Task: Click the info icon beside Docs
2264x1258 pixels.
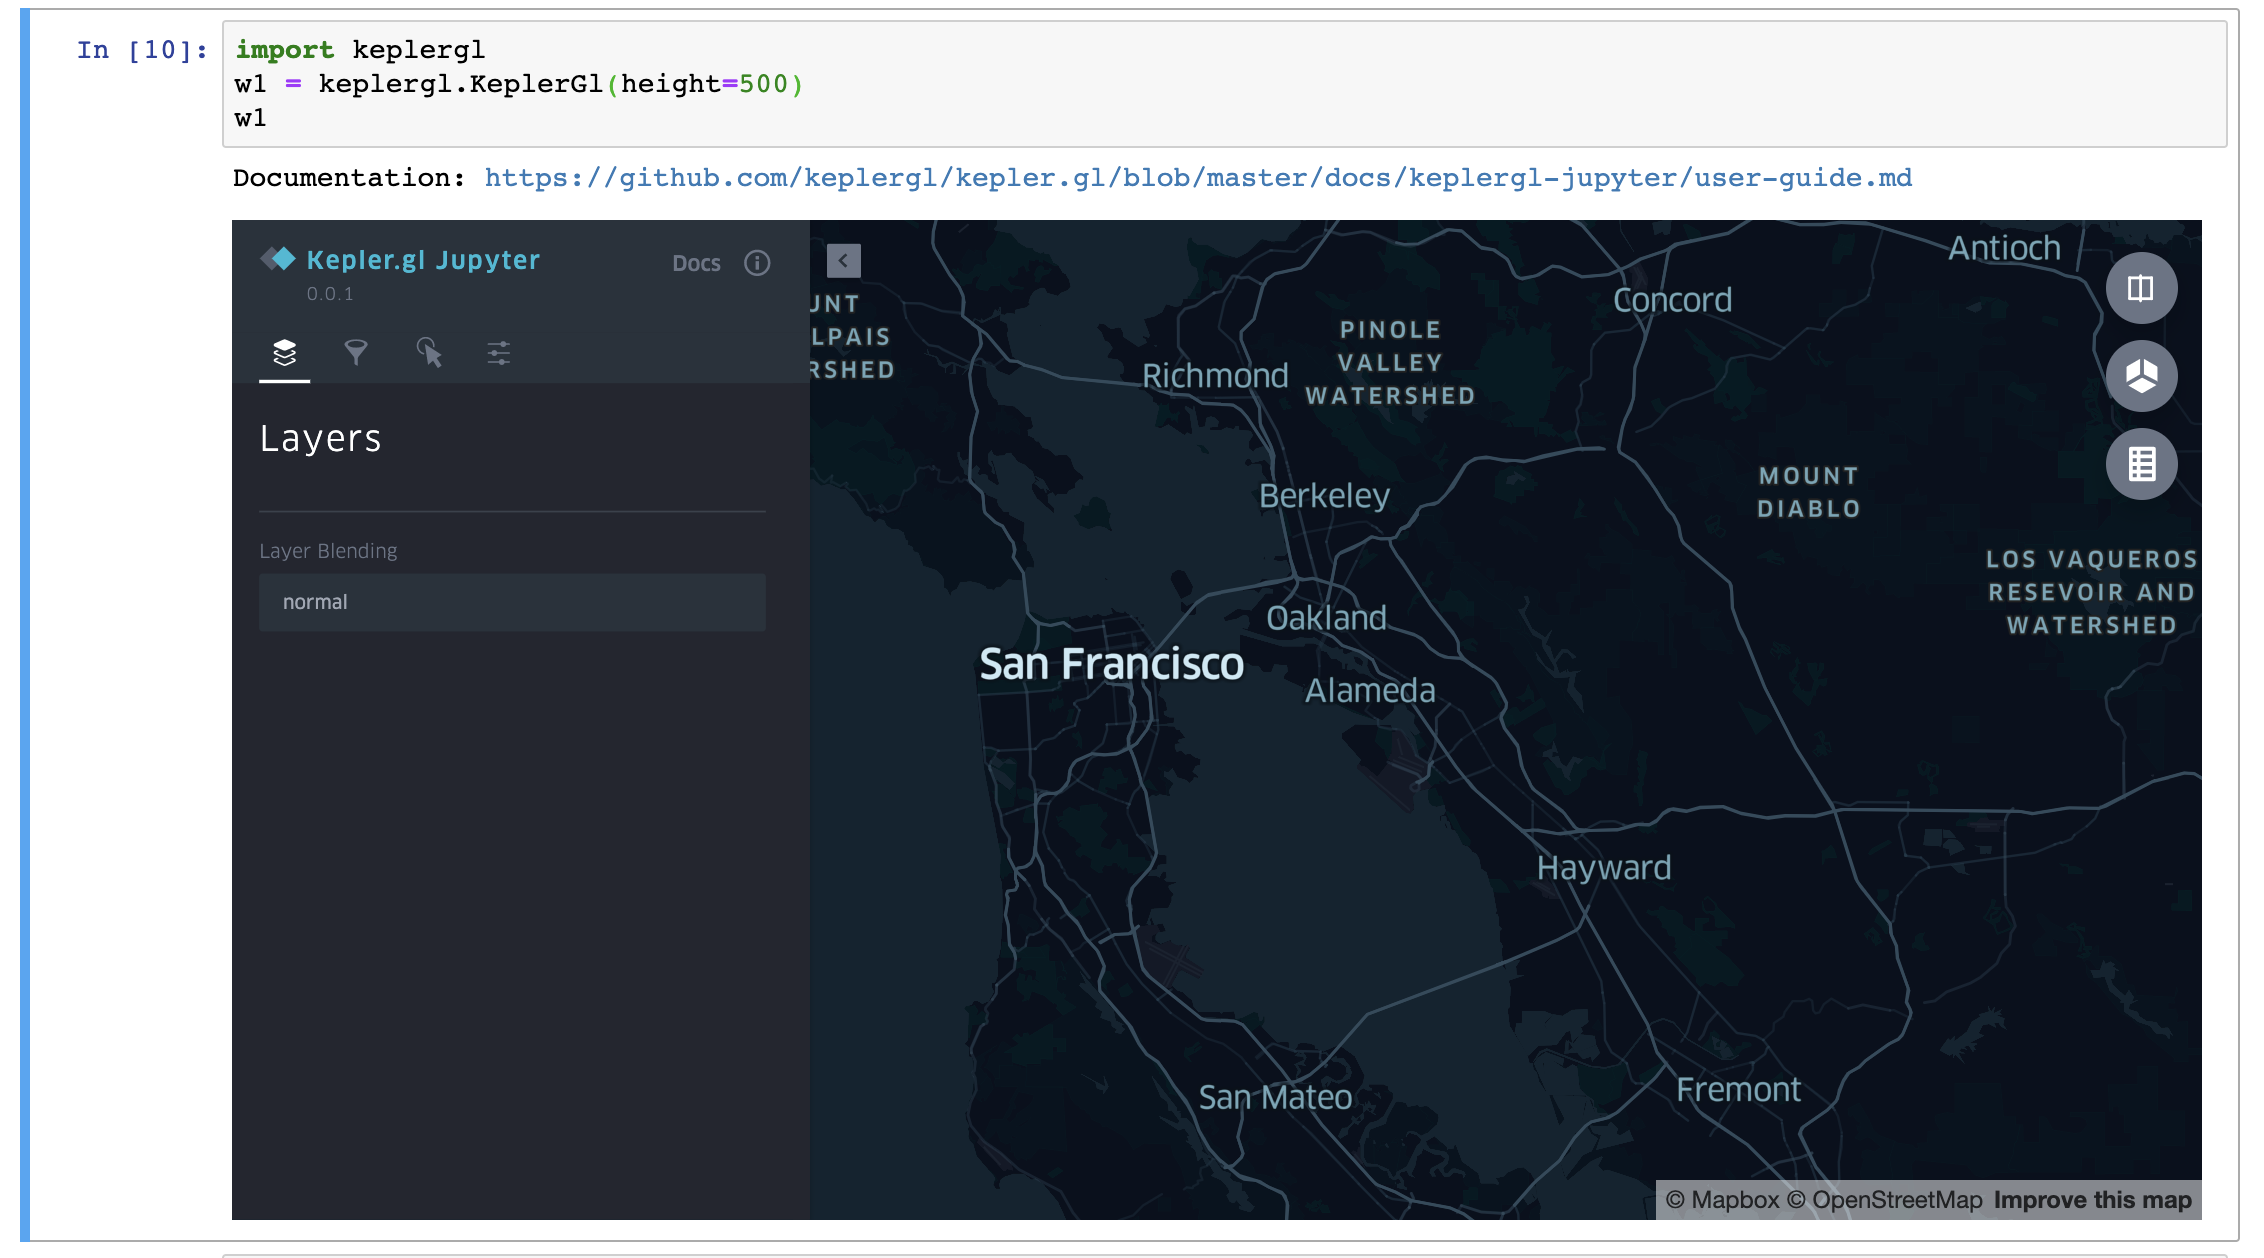Action: tap(757, 263)
